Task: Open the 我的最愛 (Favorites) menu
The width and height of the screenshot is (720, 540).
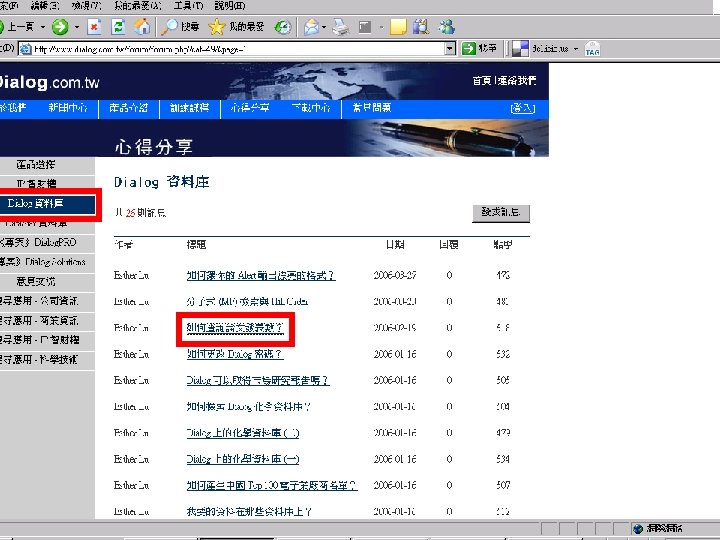Action: click(x=138, y=6)
